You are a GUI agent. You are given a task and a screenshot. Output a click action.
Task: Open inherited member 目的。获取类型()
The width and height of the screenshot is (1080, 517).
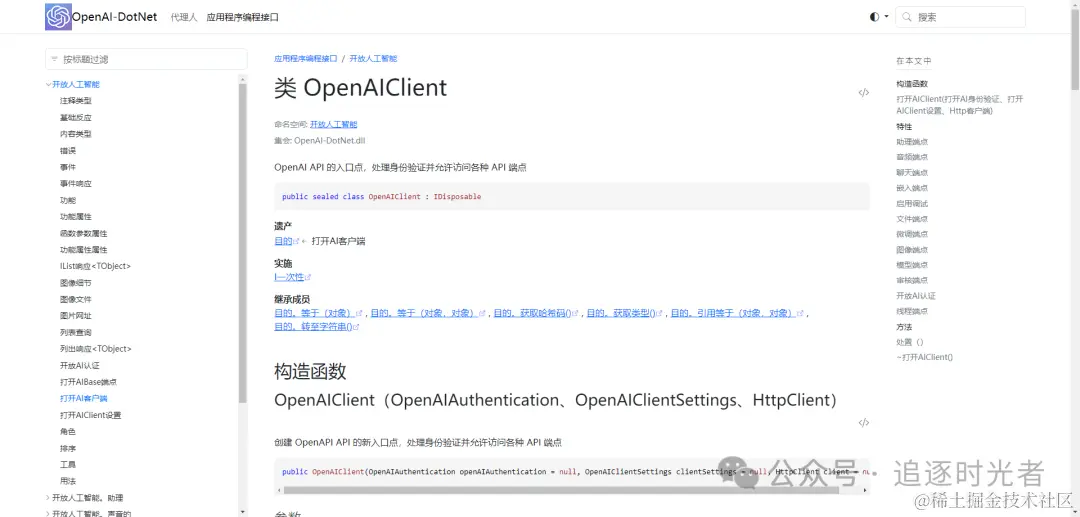(x=620, y=313)
